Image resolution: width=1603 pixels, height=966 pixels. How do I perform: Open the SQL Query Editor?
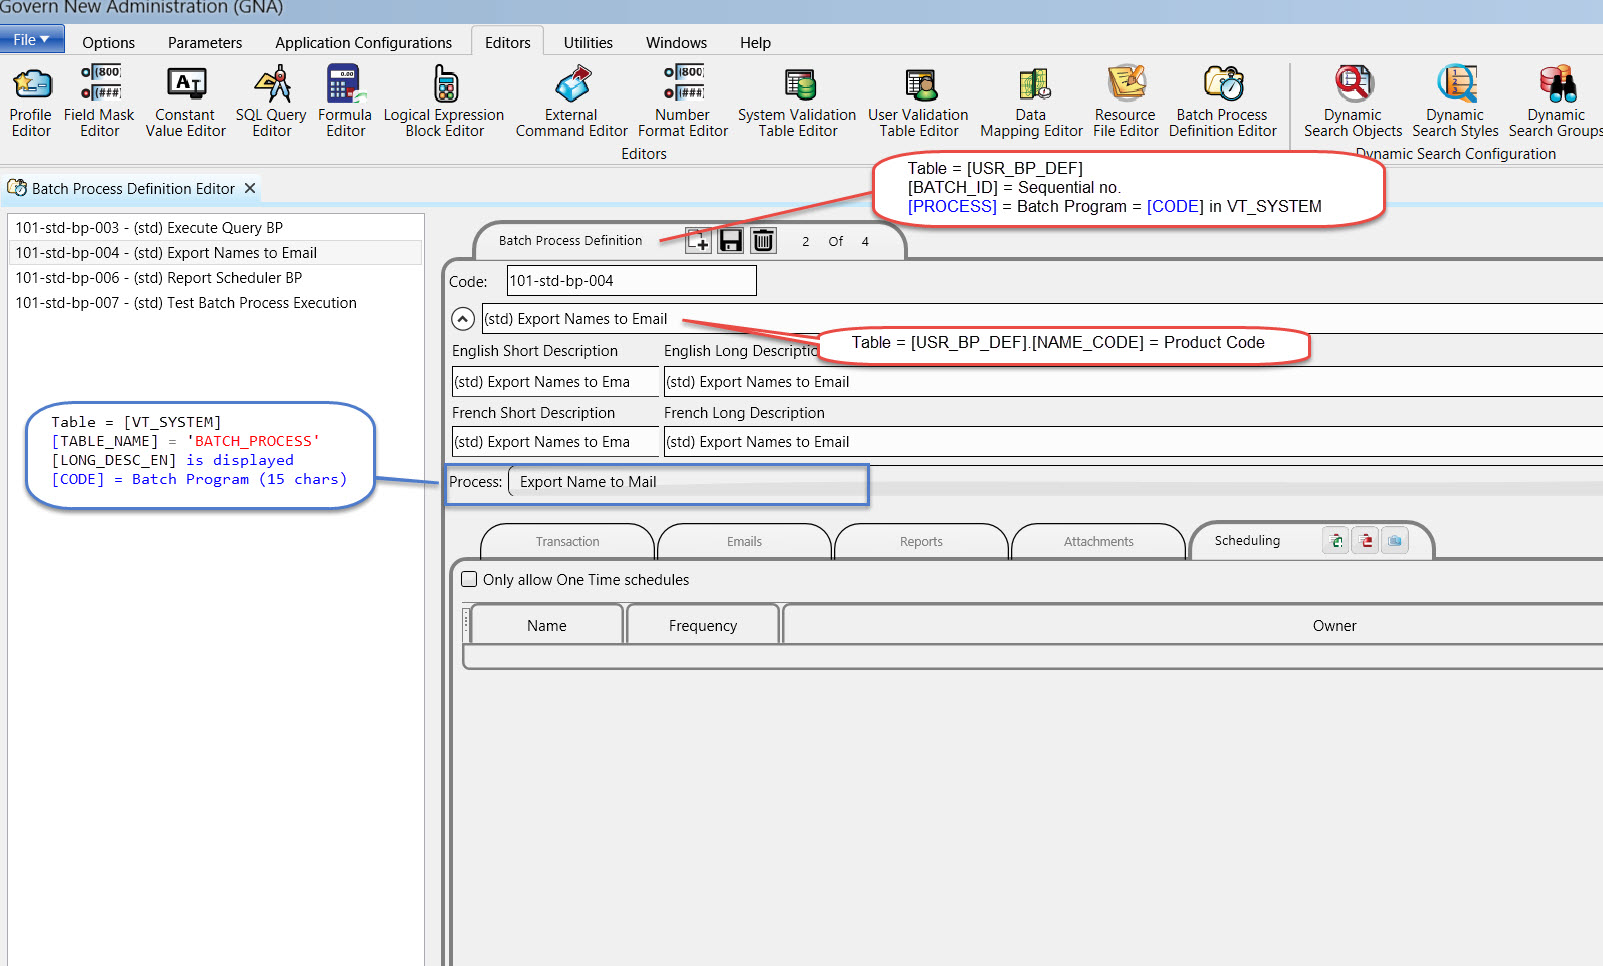(271, 102)
